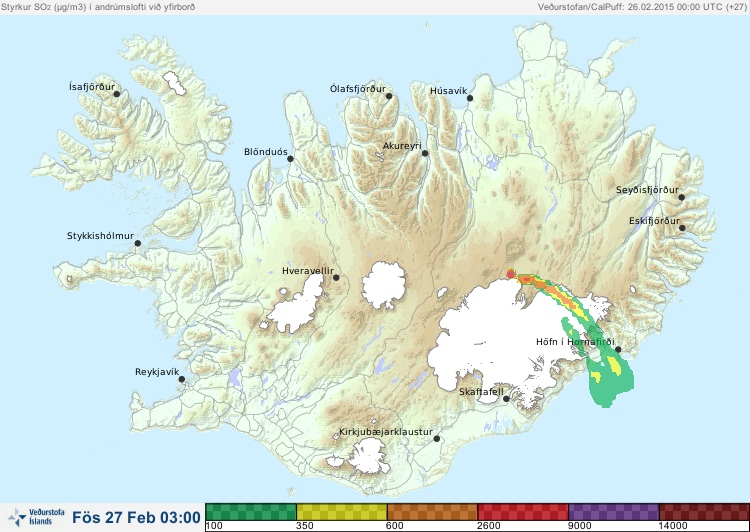The width and height of the screenshot is (750, 532).
Task: Click the Stykkishólmur label text
Action: coord(100,236)
